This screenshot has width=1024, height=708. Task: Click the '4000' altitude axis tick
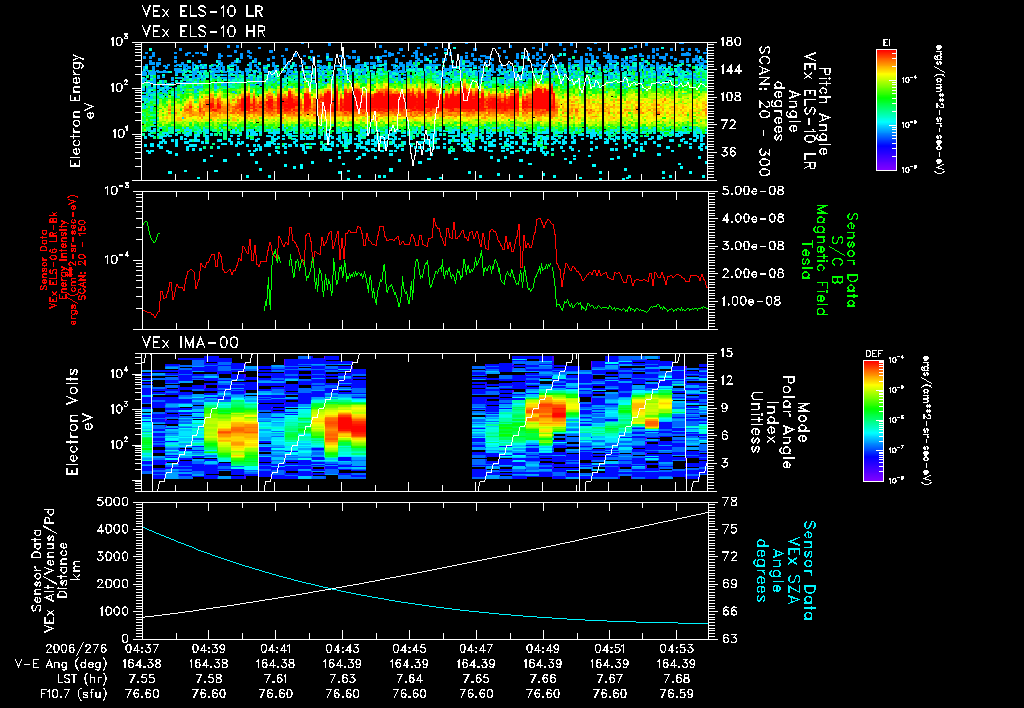tap(112, 529)
